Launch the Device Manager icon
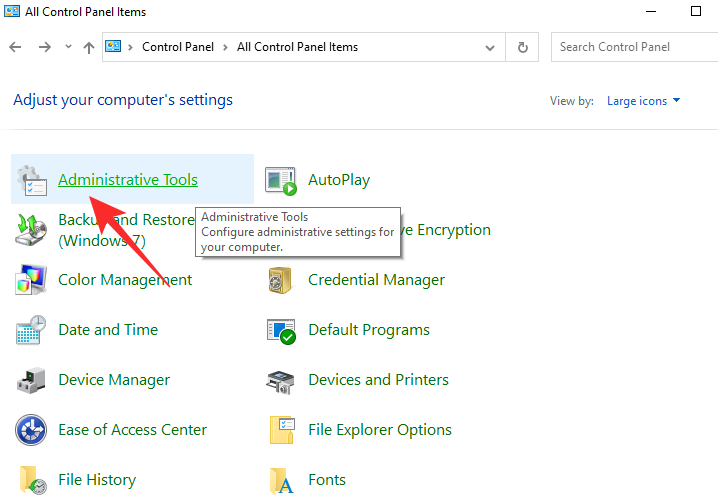The height and width of the screenshot is (495, 718). pos(31,380)
